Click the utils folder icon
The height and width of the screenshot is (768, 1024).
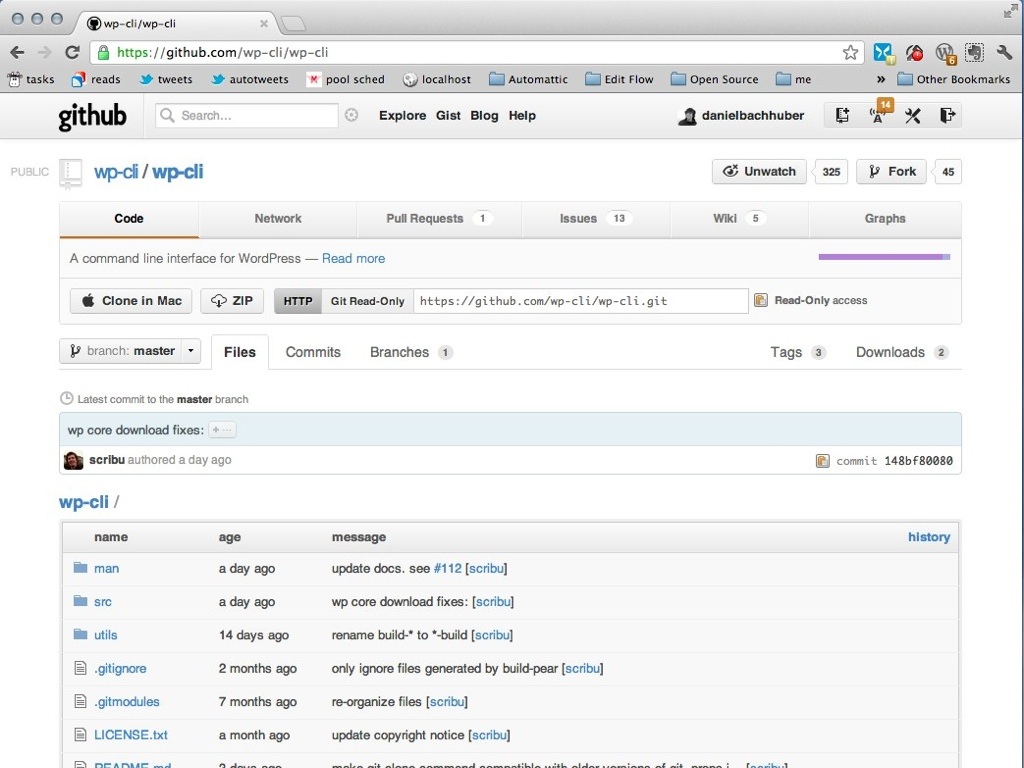point(80,634)
